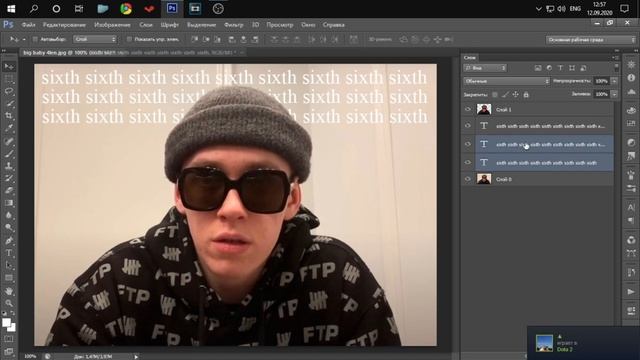Open the Изображение menu
The image size is (640, 360).
tap(112, 25)
